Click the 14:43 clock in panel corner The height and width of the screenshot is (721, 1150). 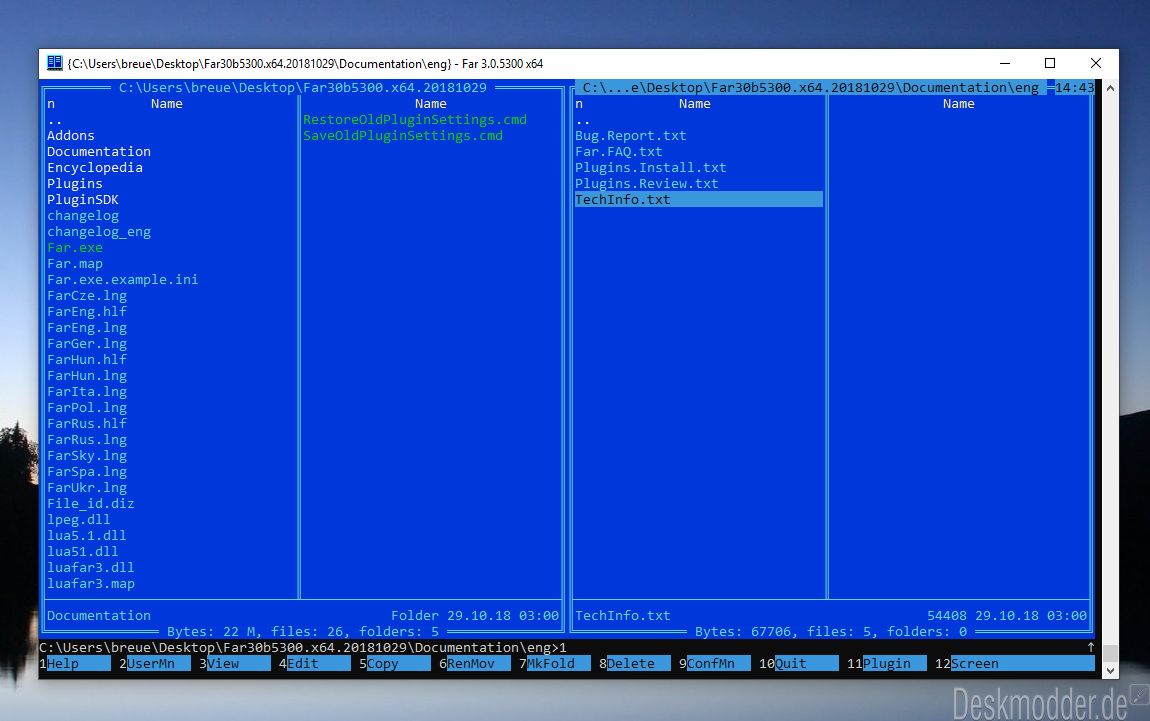[1074, 87]
